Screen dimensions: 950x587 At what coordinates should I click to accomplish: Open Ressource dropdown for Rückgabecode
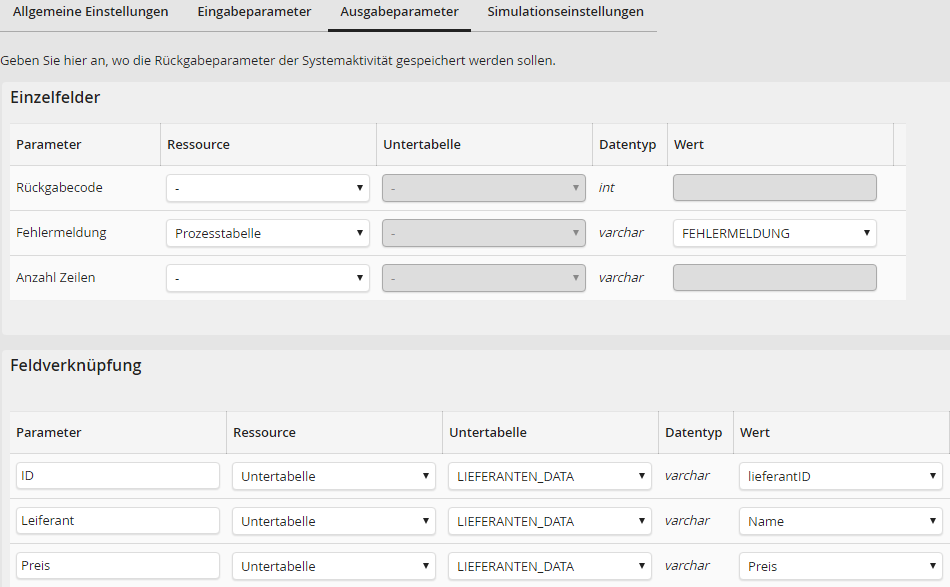267,188
